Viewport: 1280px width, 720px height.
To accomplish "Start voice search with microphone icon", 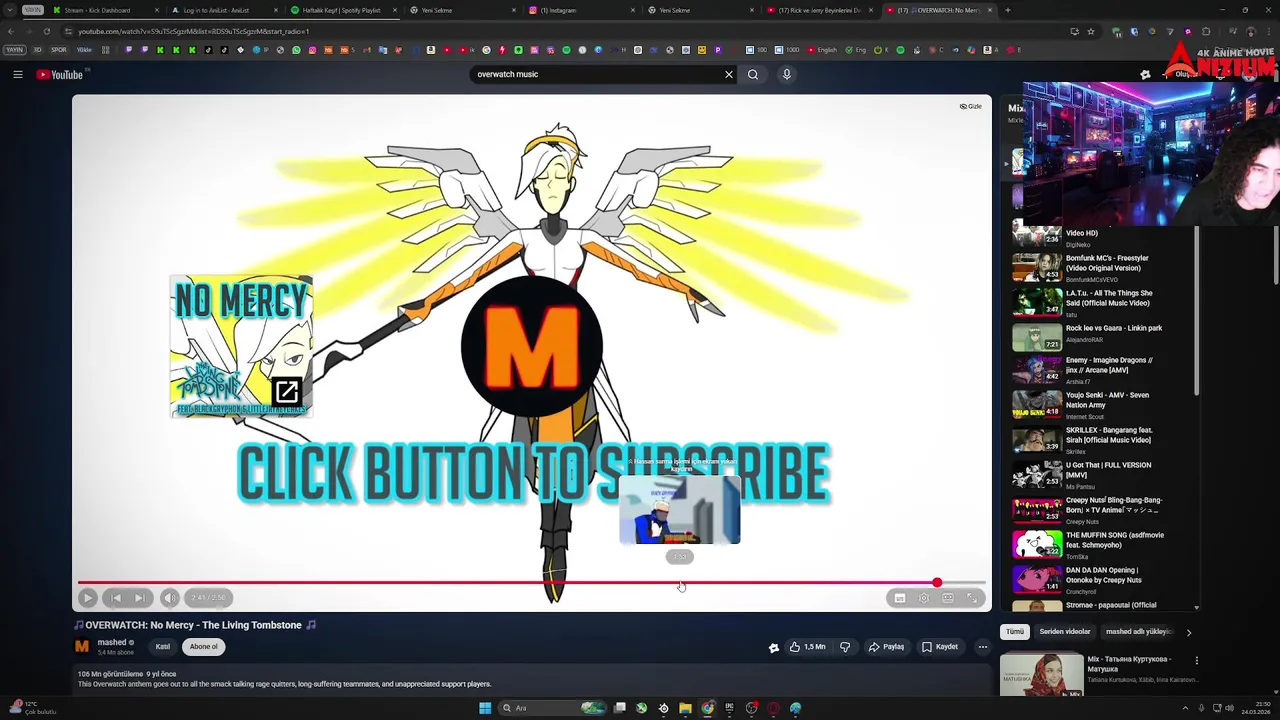I will click(787, 74).
